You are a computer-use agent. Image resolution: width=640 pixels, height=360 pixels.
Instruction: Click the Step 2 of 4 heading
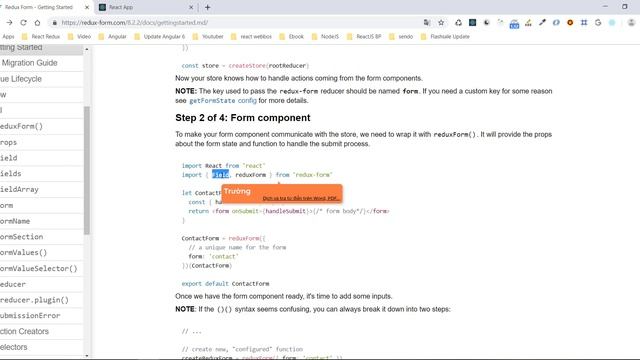[243, 118]
